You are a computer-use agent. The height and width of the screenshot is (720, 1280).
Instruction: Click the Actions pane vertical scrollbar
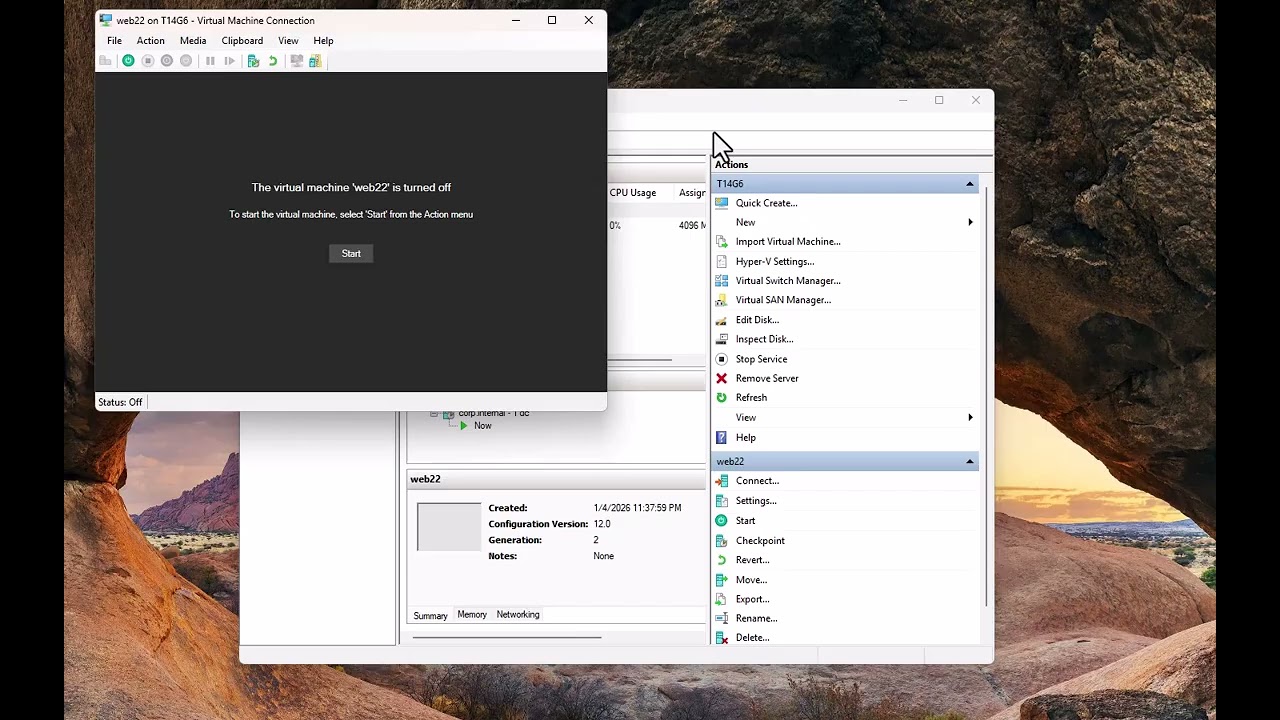(x=987, y=396)
